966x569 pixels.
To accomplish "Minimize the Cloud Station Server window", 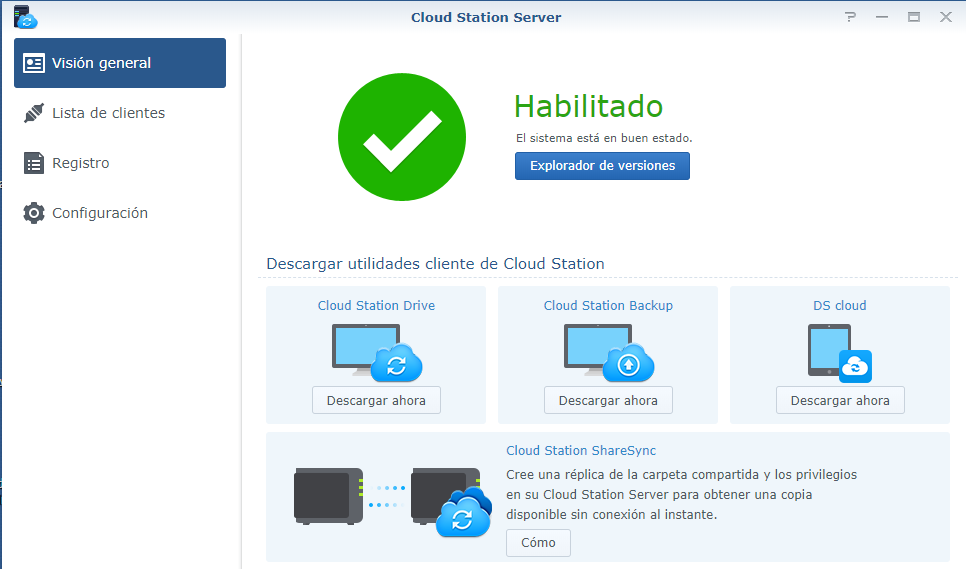I will coord(882,17).
